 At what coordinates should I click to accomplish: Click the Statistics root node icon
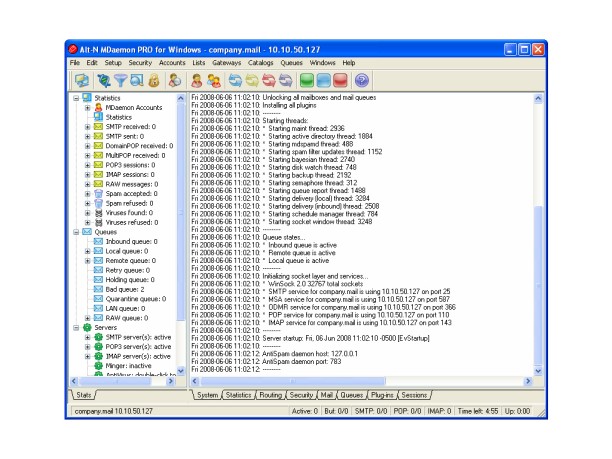[87, 98]
